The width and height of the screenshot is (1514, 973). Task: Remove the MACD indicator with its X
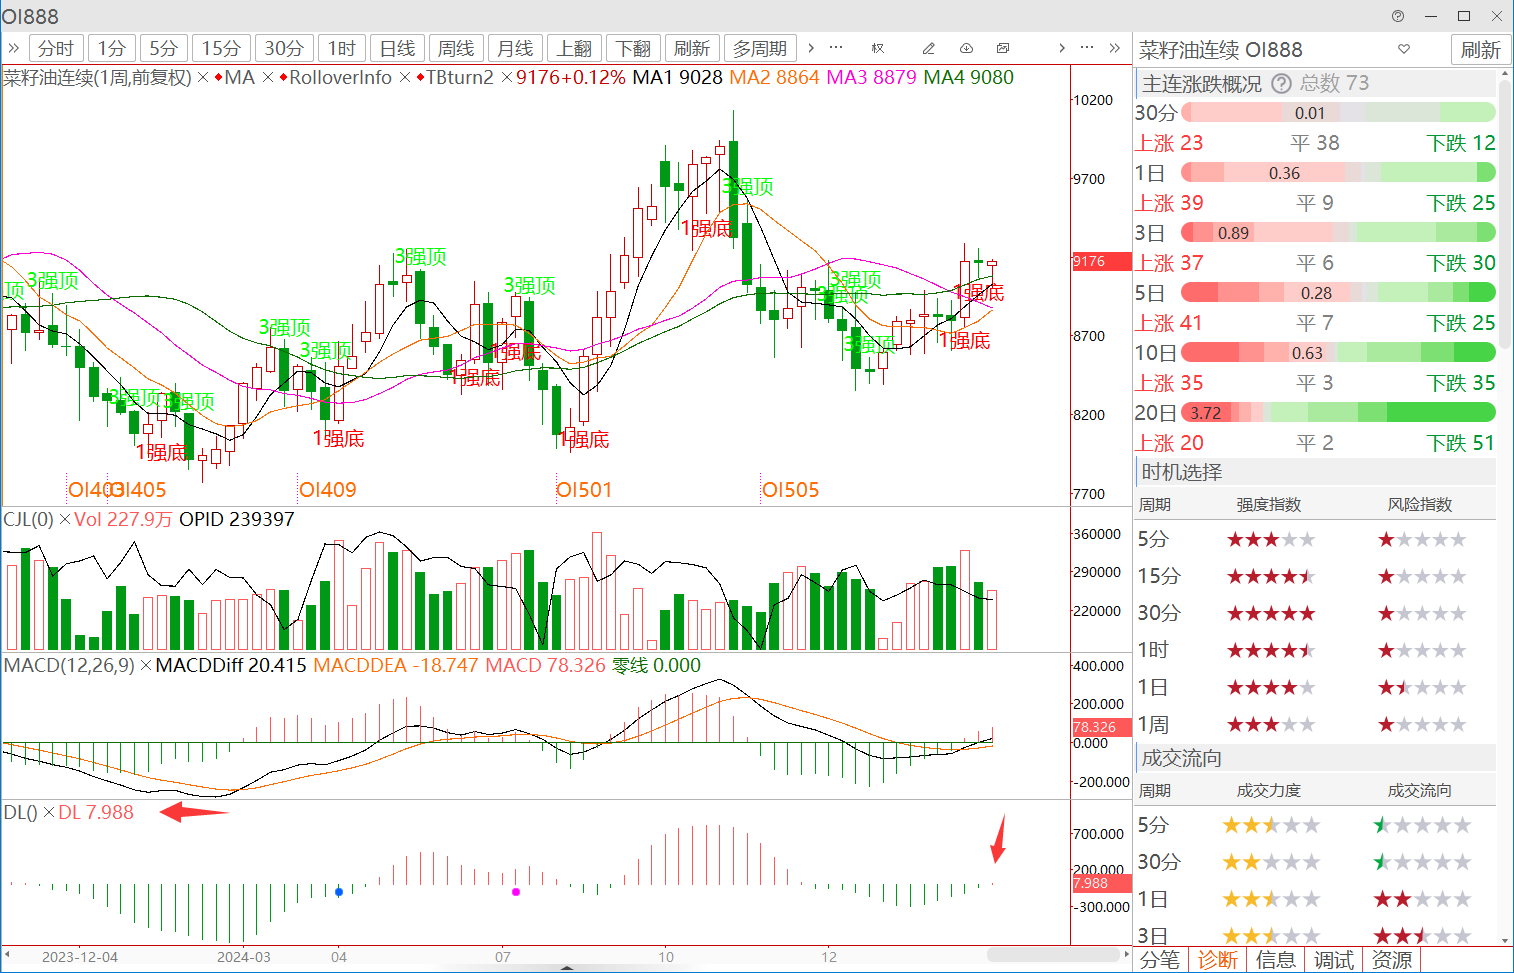146,666
